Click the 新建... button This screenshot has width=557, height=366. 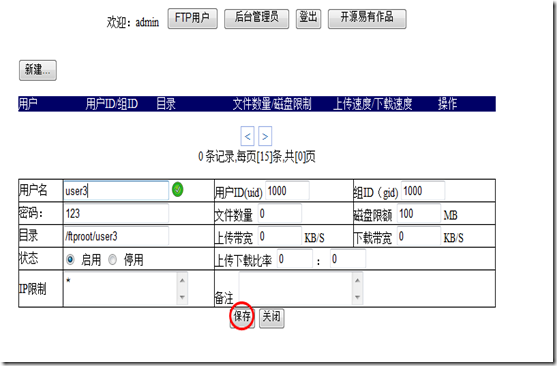tap(38, 70)
